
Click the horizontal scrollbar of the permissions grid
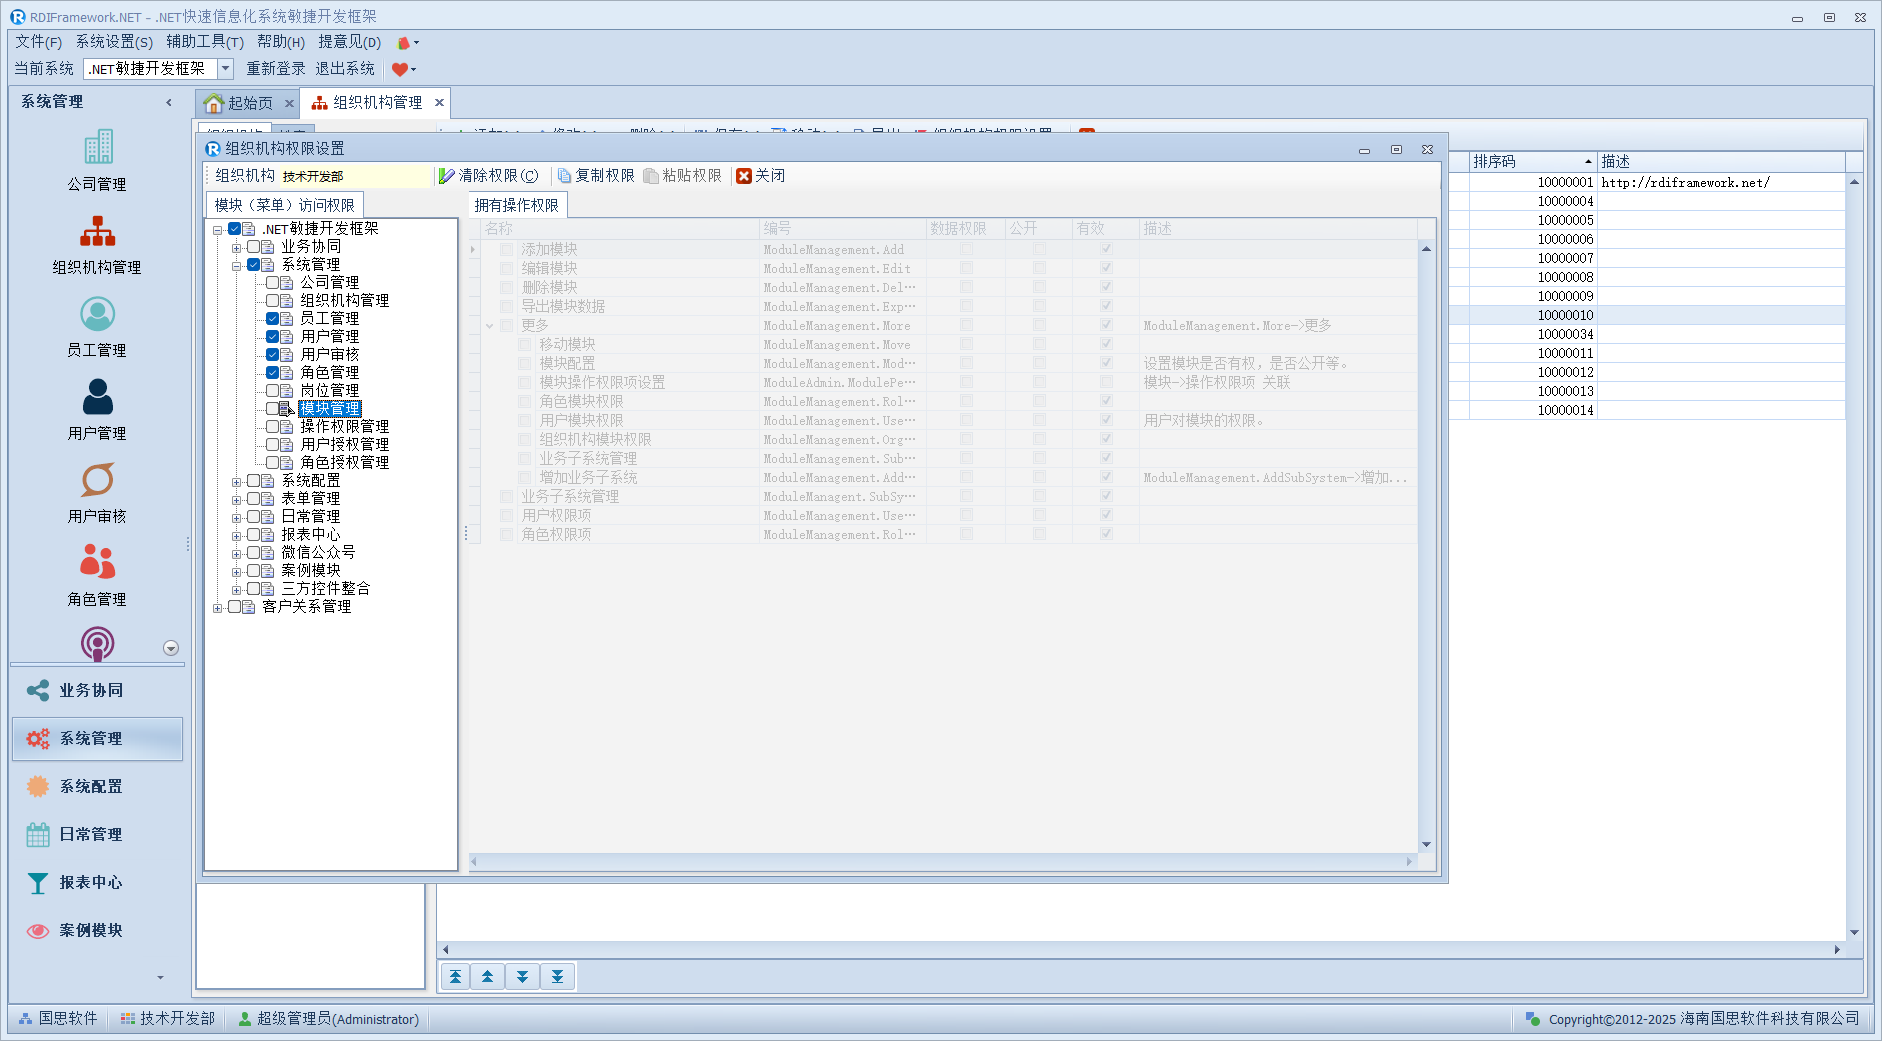click(940, 861)
